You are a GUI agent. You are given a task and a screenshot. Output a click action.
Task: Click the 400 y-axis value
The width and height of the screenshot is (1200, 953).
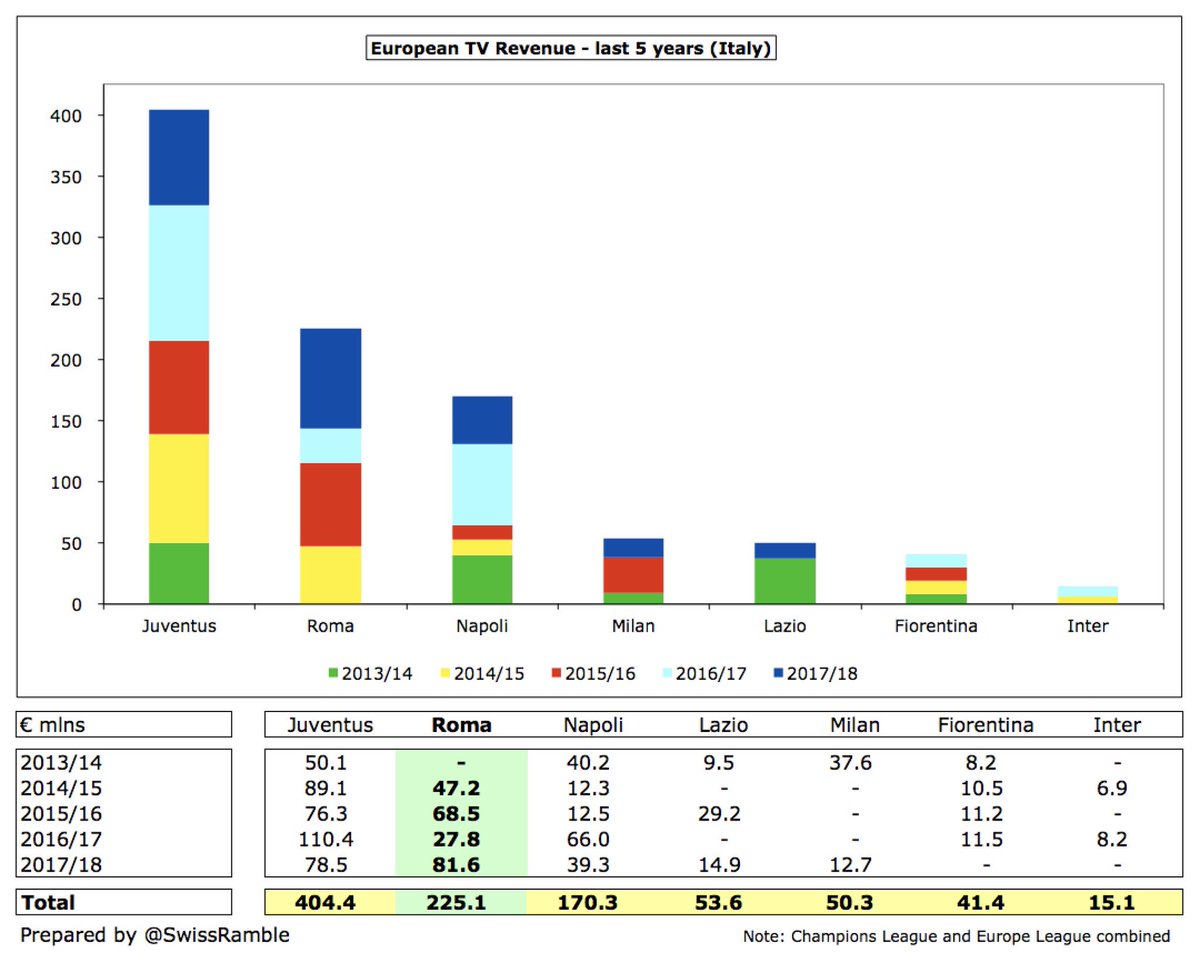64,116
